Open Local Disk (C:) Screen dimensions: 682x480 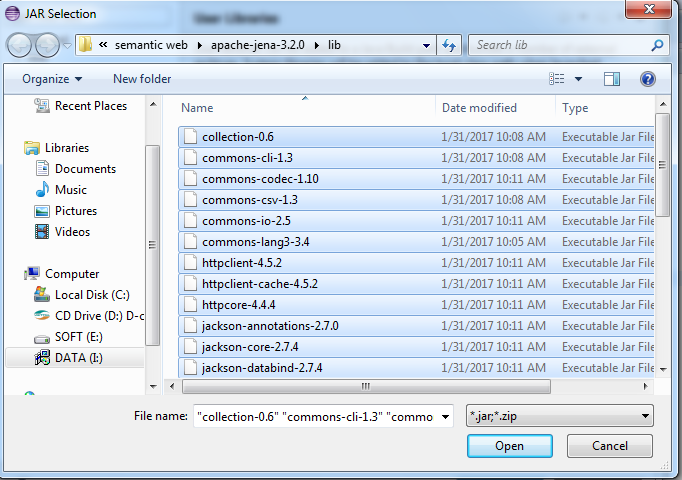(x=82, y=295)
